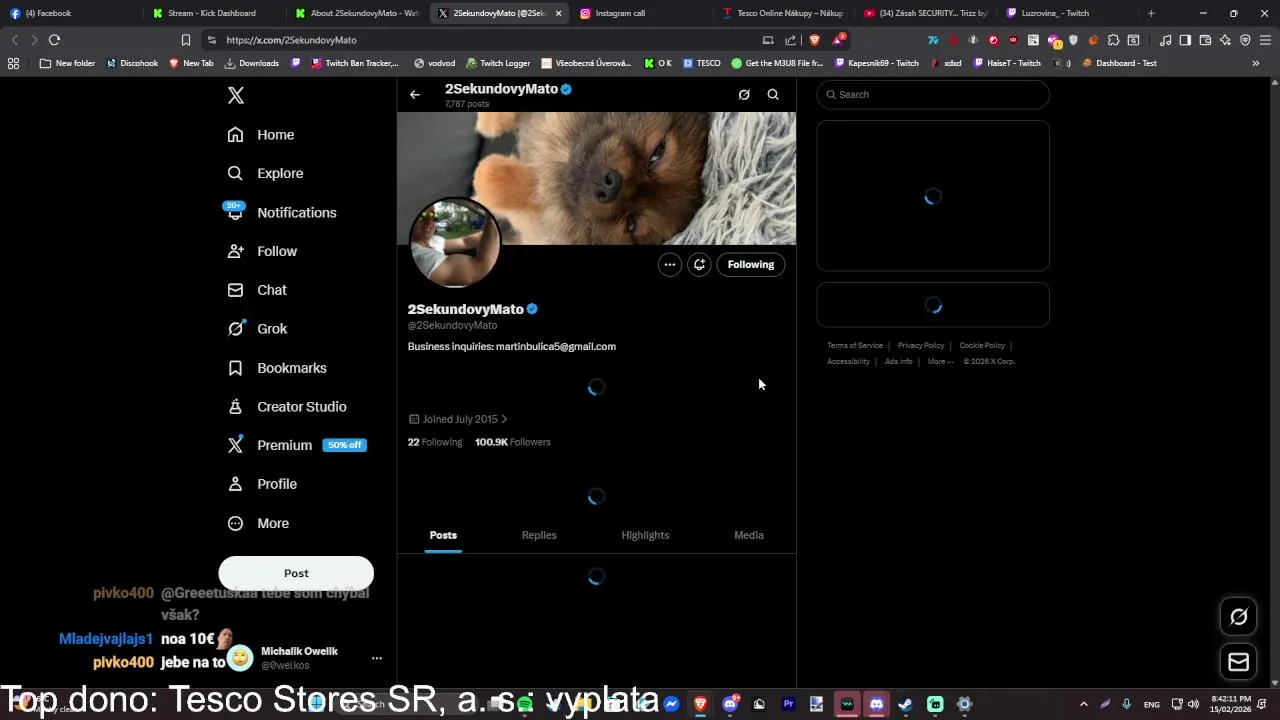Screen dimensions: 1280x720
Task: Open new browser tab
Action: click(x=1151, y=13)
